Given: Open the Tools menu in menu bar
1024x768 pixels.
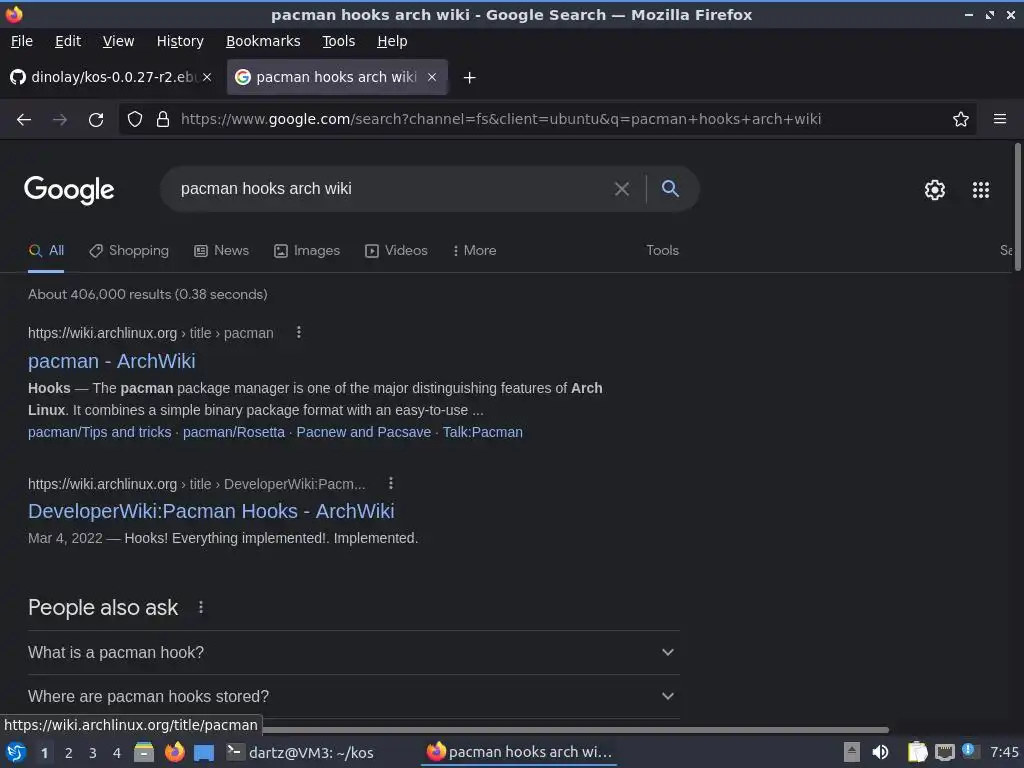Looking at the screenshot, I should click(x=338, y=41).
